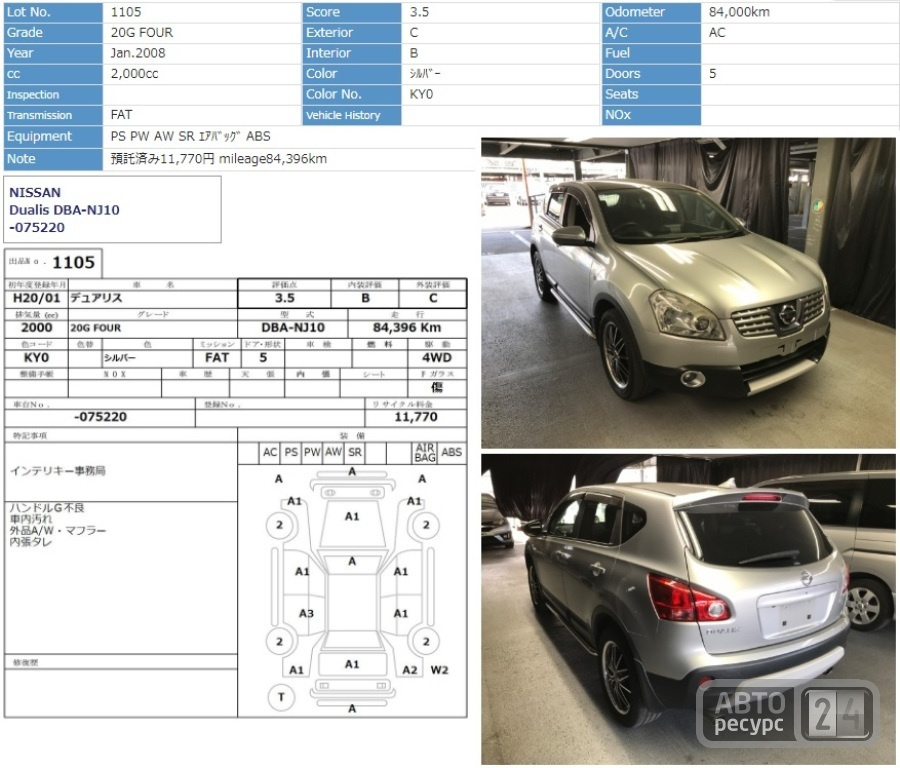The height and width of the screenshot is (768, 900).
Task: Click the sheet's 3.5 score cell
Action: click(x=285, y=298)
